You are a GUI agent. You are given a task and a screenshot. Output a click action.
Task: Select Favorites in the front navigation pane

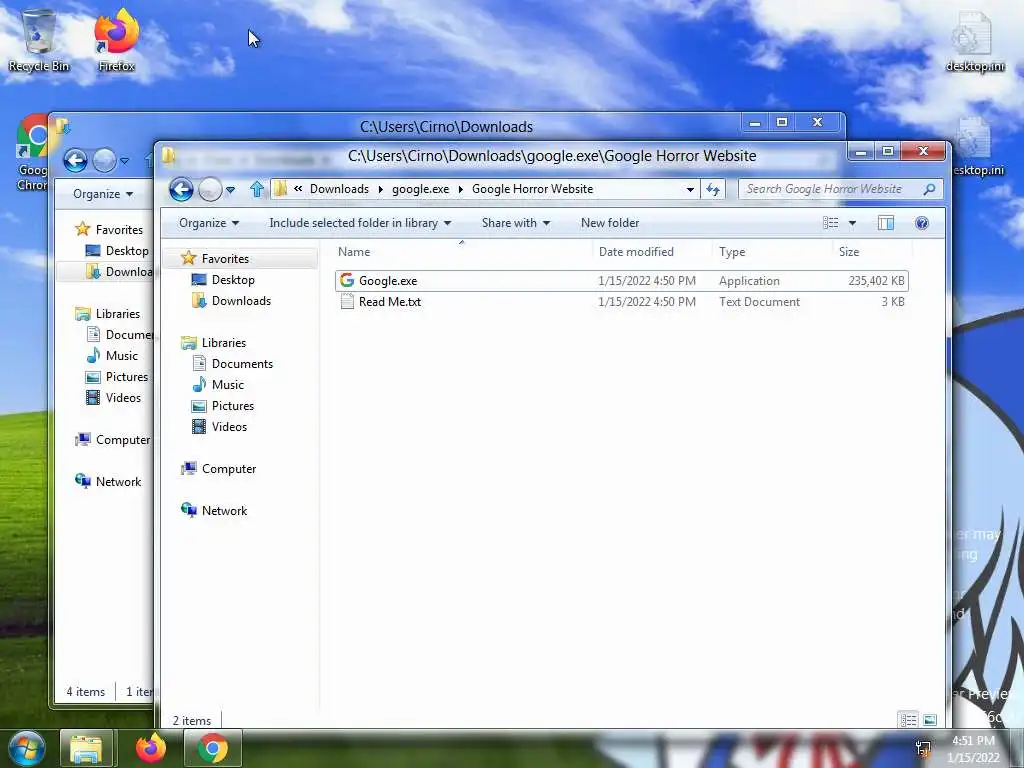click(x=225, y=259)
